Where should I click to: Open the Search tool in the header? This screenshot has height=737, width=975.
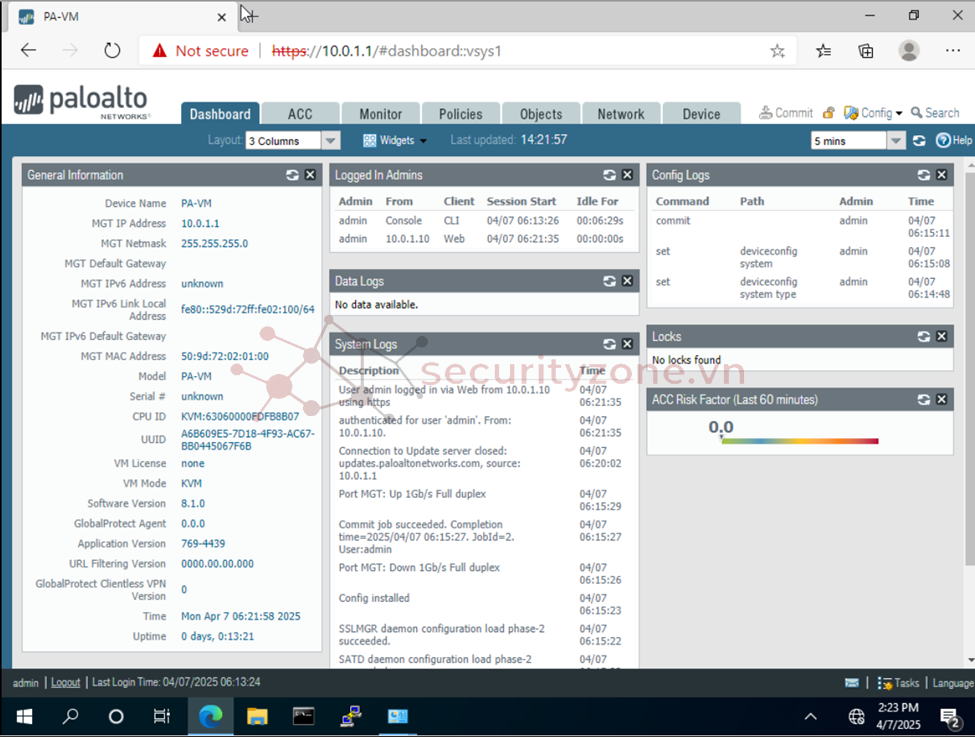935,113
